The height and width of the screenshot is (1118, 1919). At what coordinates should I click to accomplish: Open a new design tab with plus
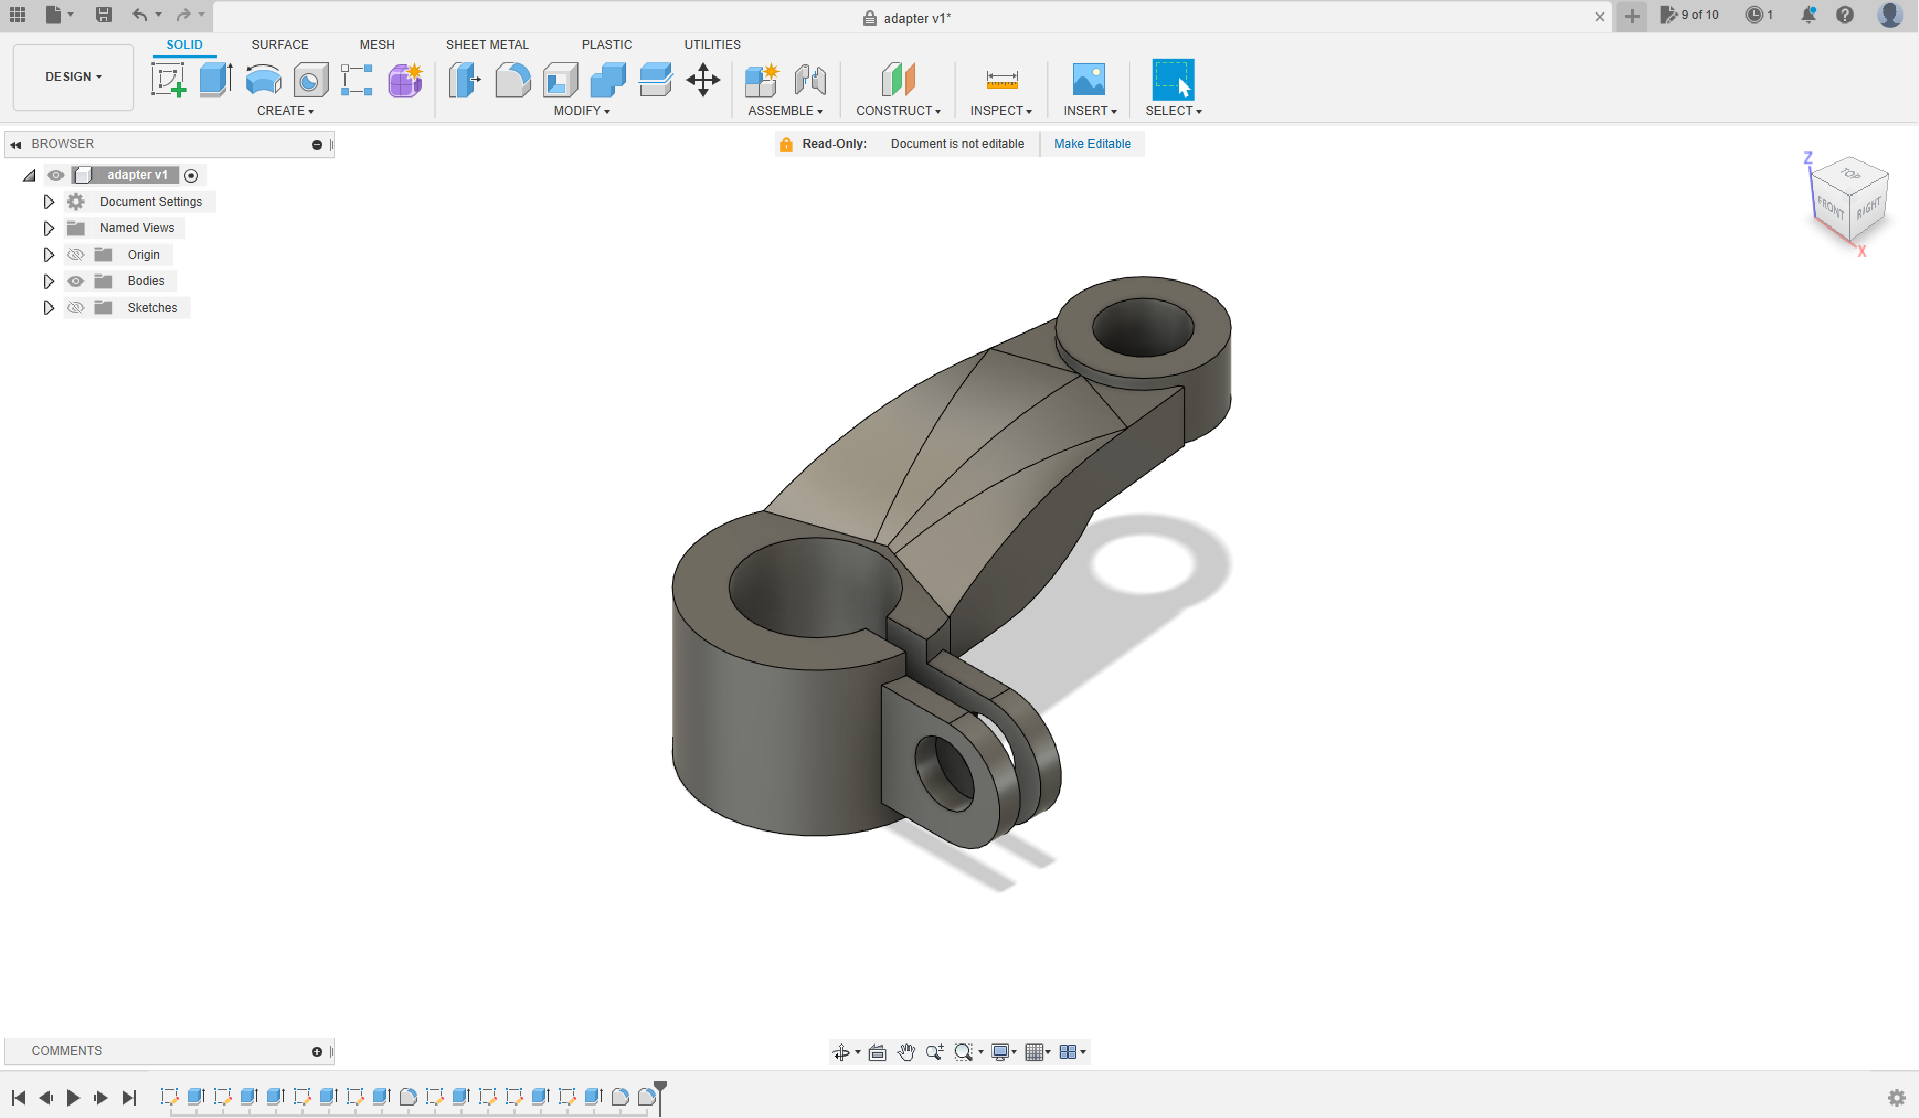click(x=1632, y=16)
